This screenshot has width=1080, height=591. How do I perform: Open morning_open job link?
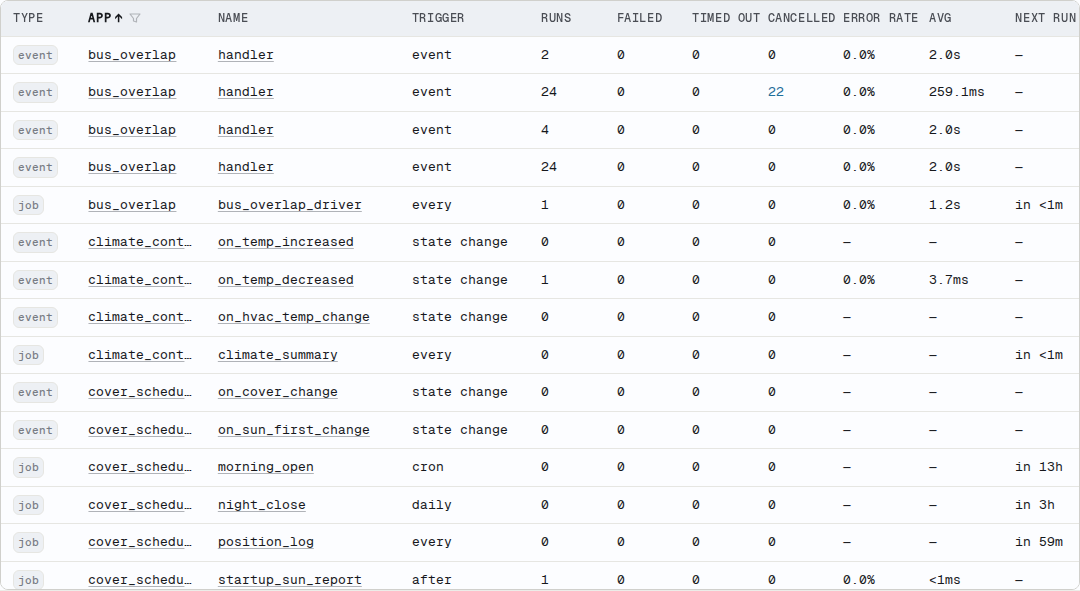coord(265,468)
